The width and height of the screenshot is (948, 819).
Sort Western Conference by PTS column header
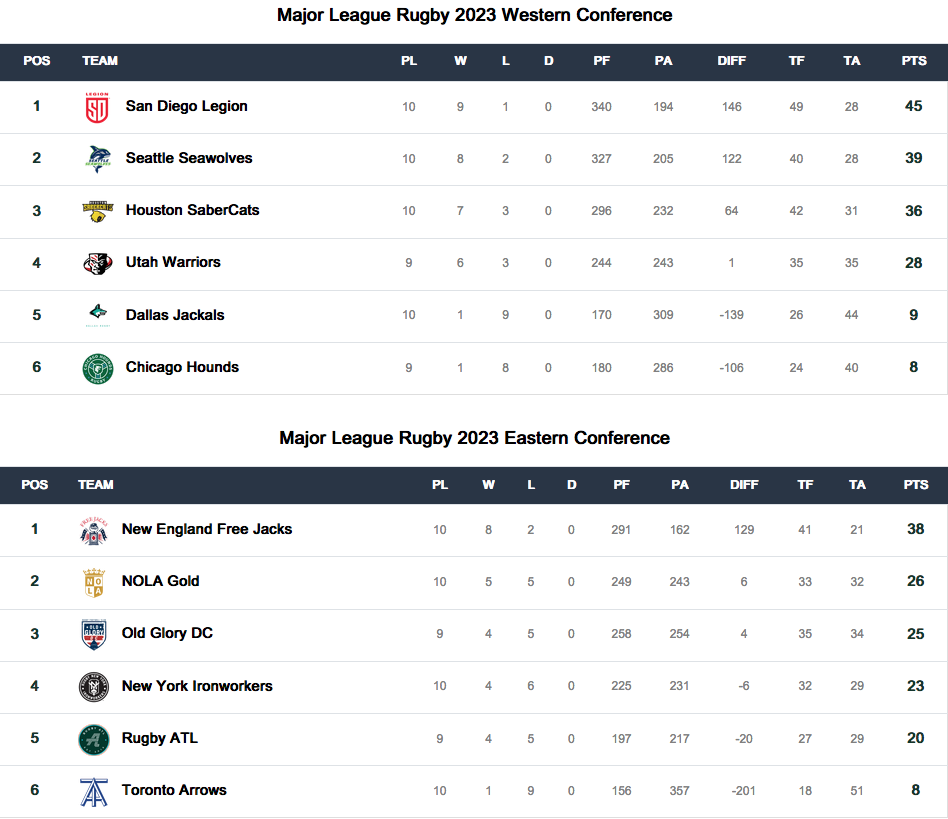tap(914, 61)
